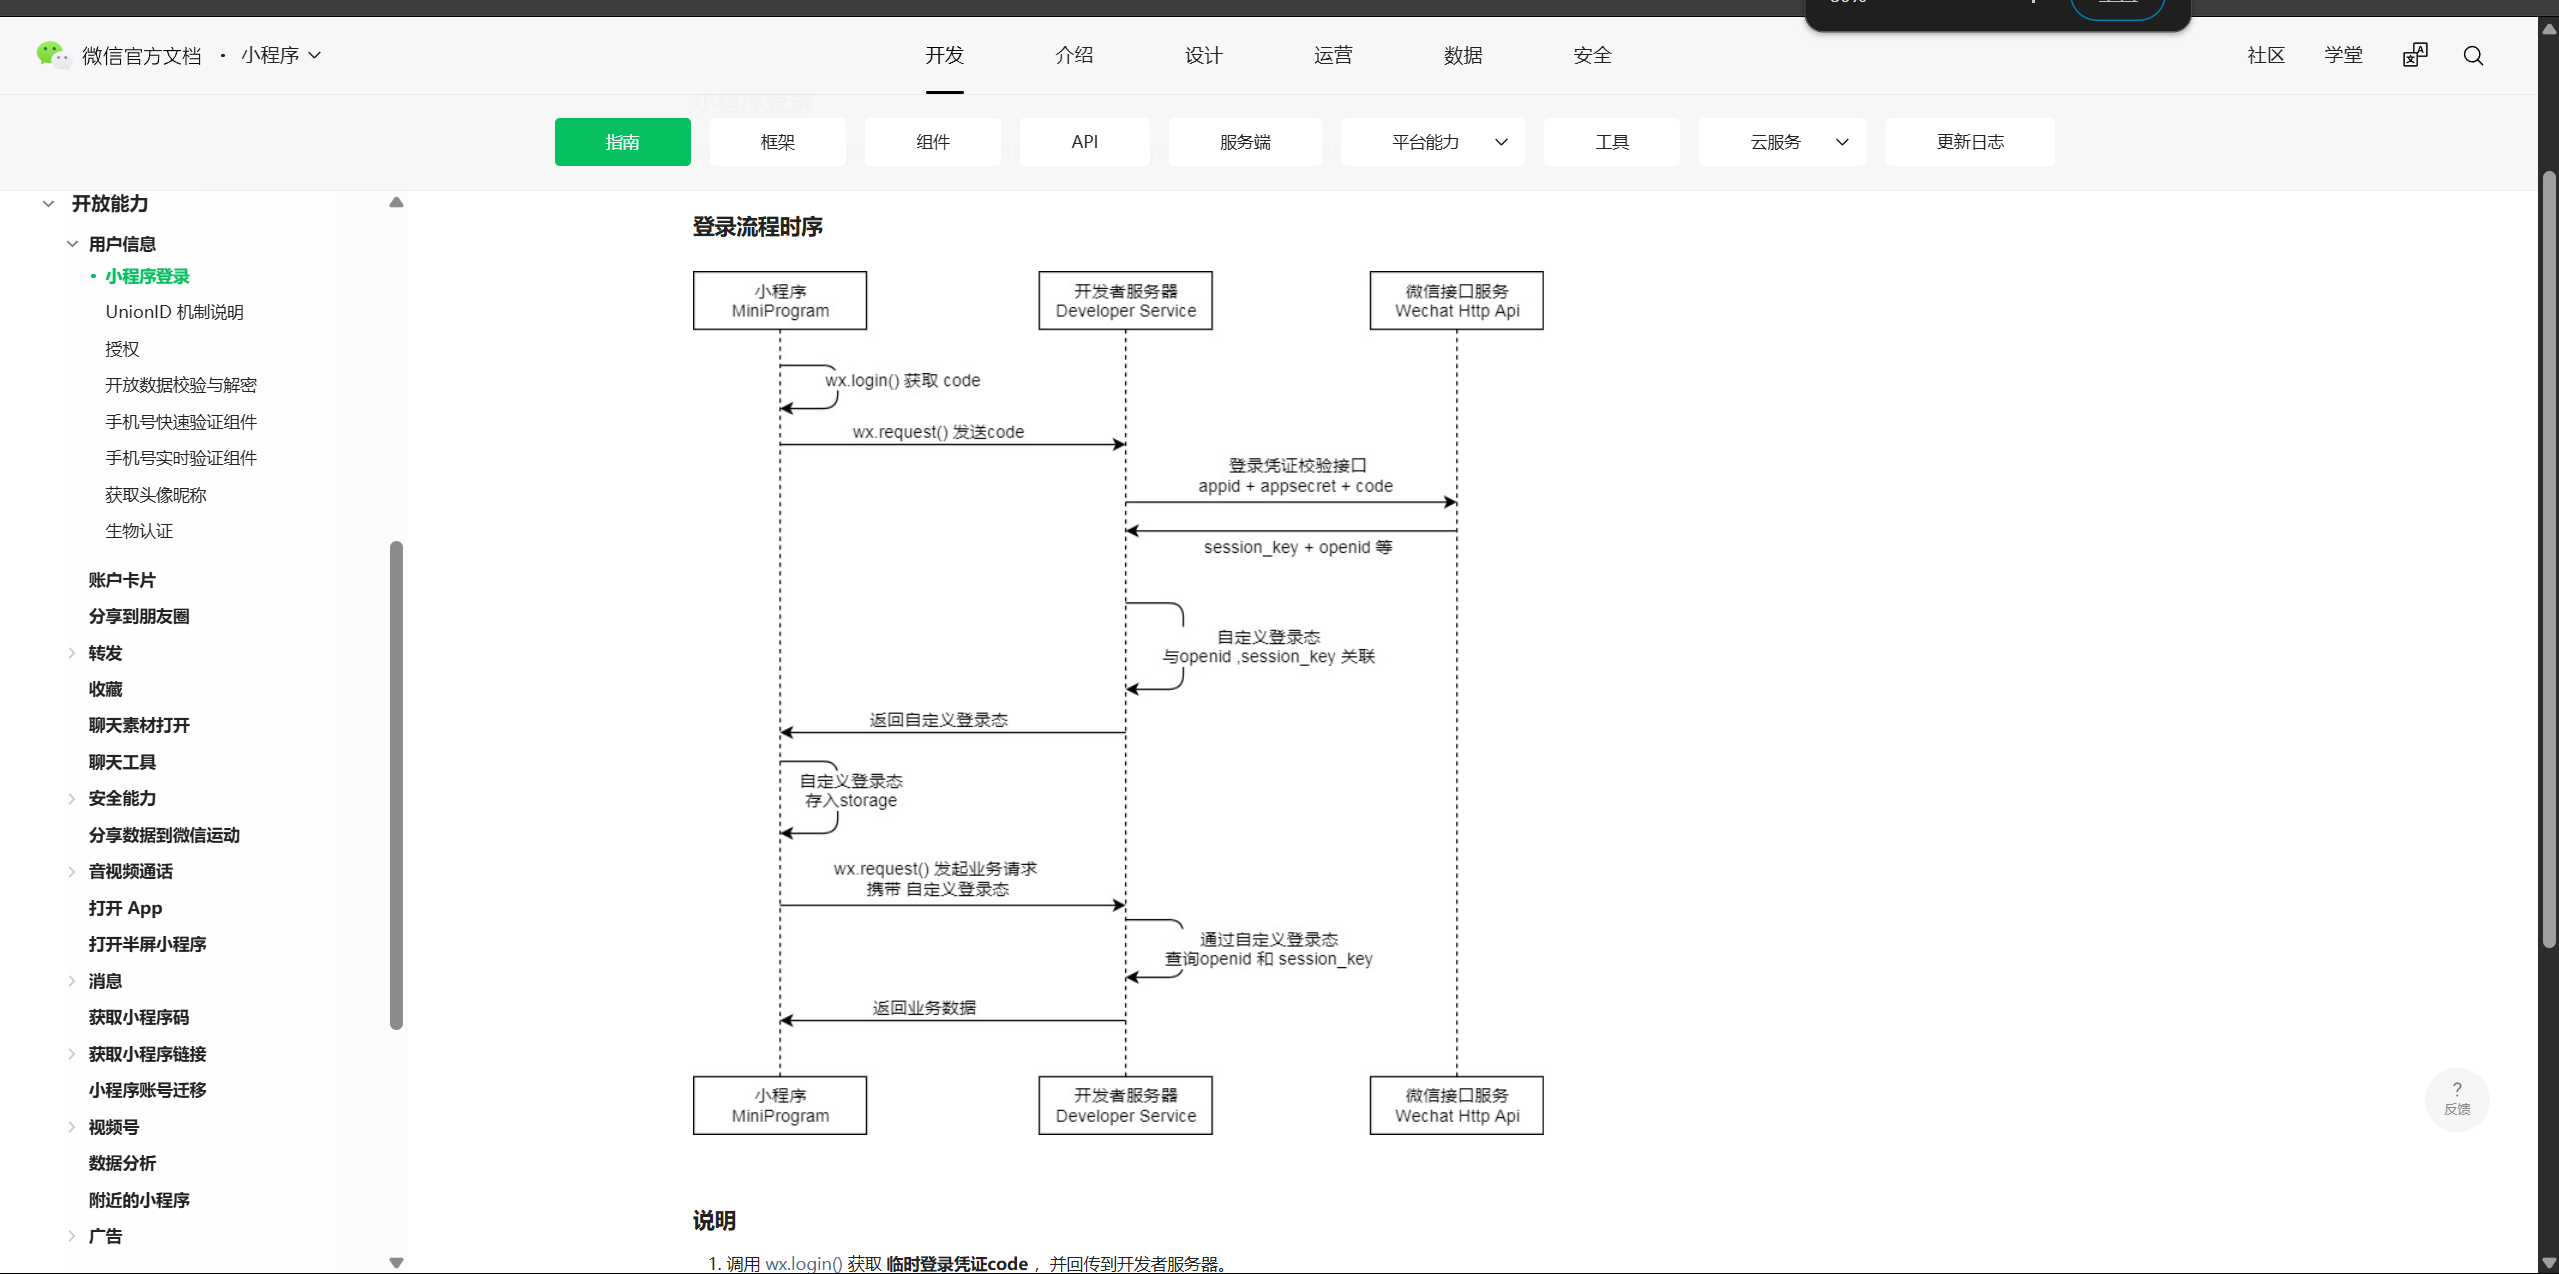Image resolution: width=2559 pixels, height=1274 pixels.
Task: Open 分享数据到微信运动 sidebar item
Action: pos(164,835)
